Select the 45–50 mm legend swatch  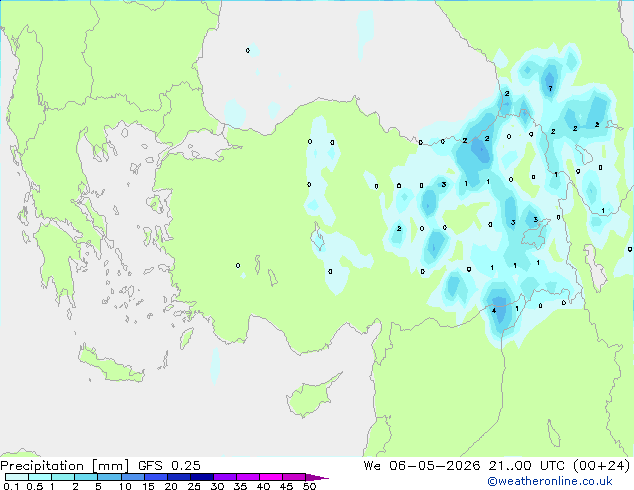pyautogui.click(x=294, y=477)
